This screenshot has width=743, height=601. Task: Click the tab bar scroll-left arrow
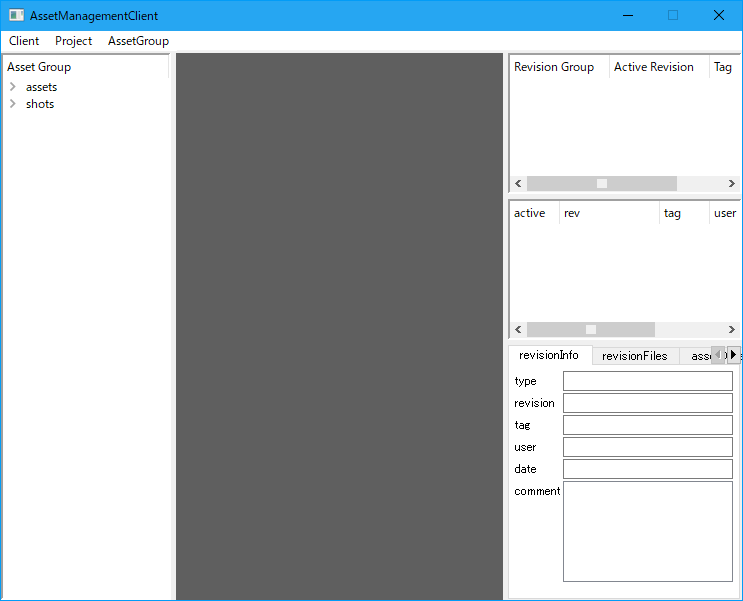coord(718,355)
